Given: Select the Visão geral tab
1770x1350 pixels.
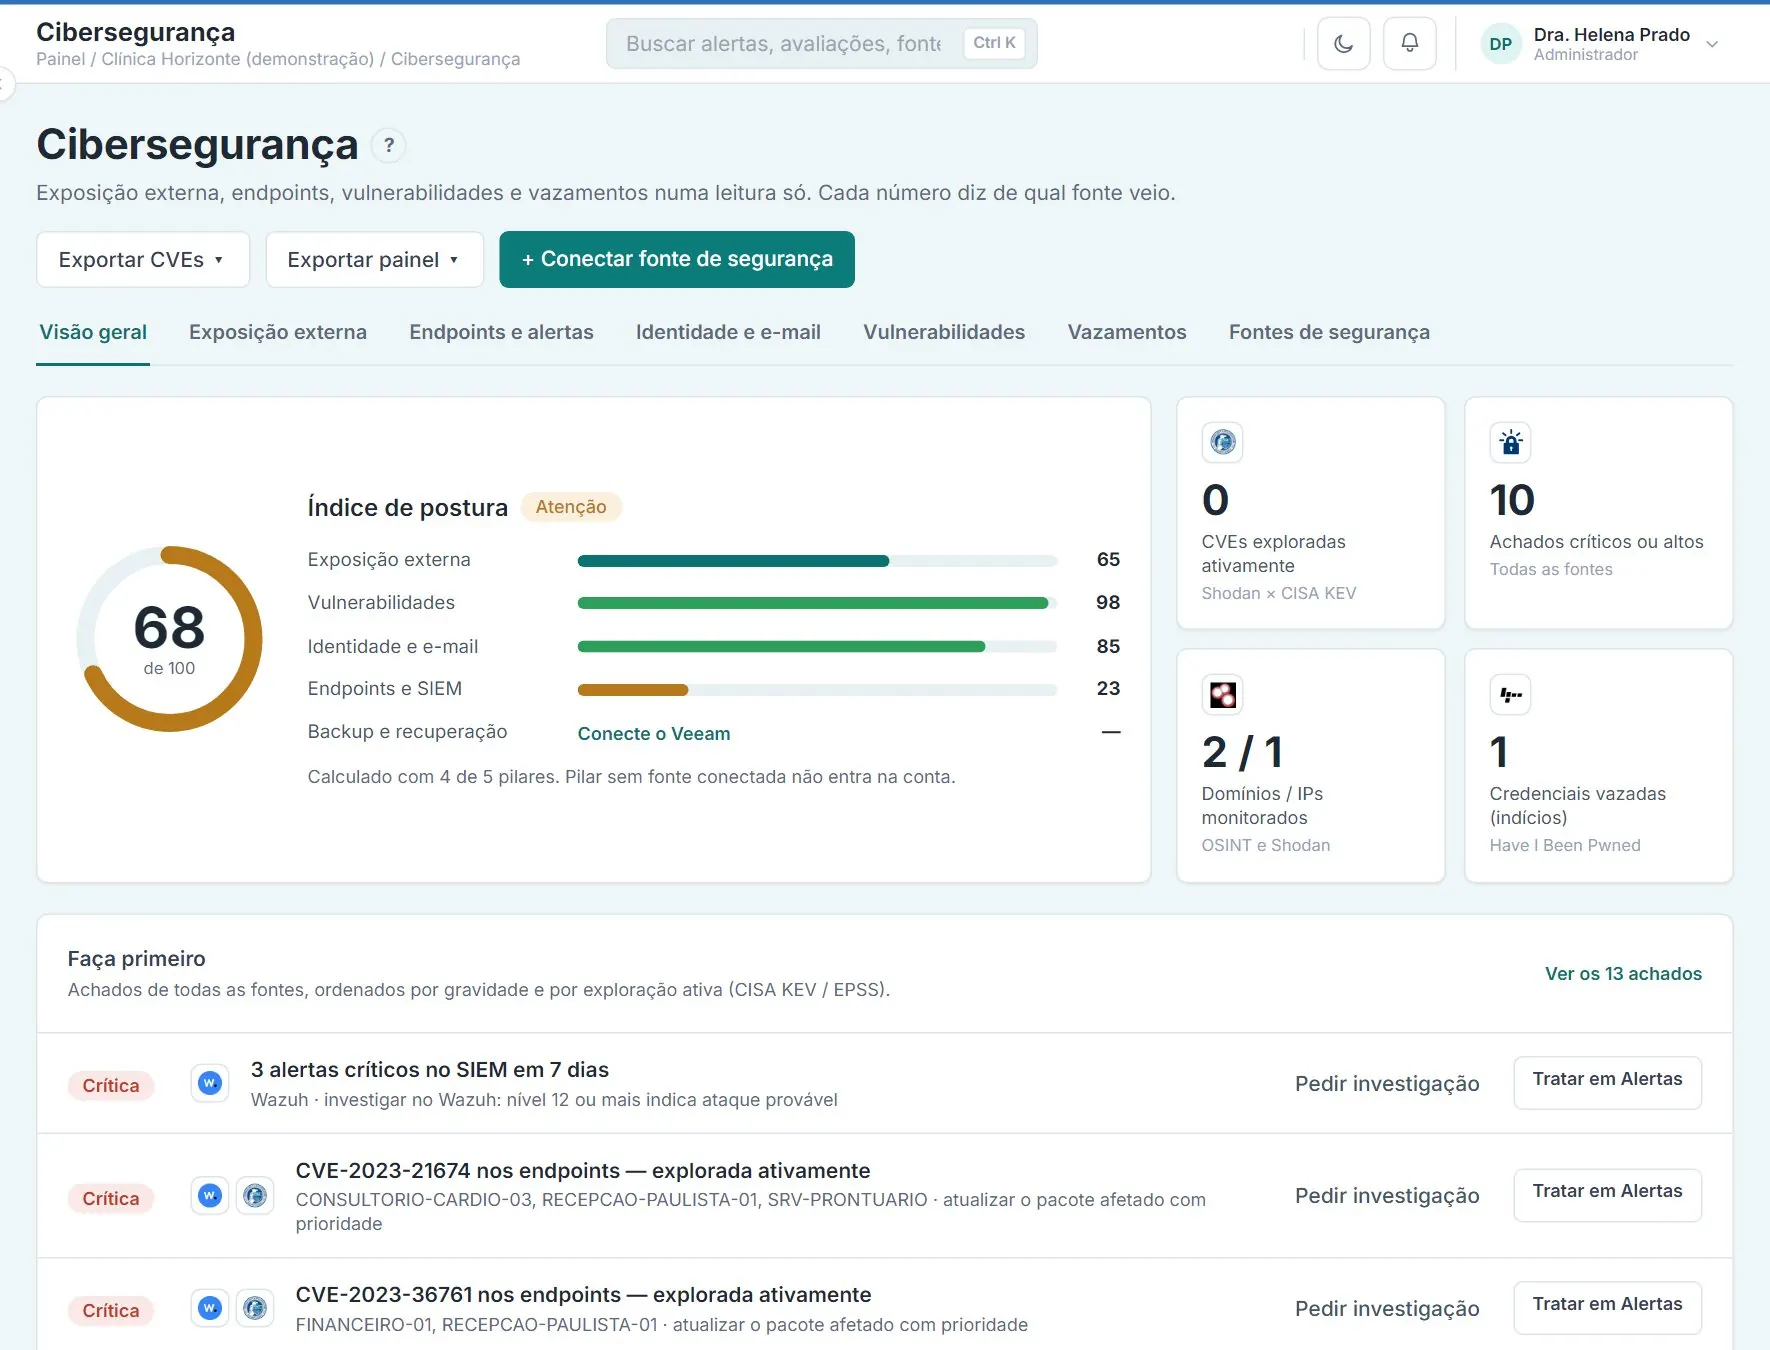Looking at the screenshot, I should coord(93,332).
